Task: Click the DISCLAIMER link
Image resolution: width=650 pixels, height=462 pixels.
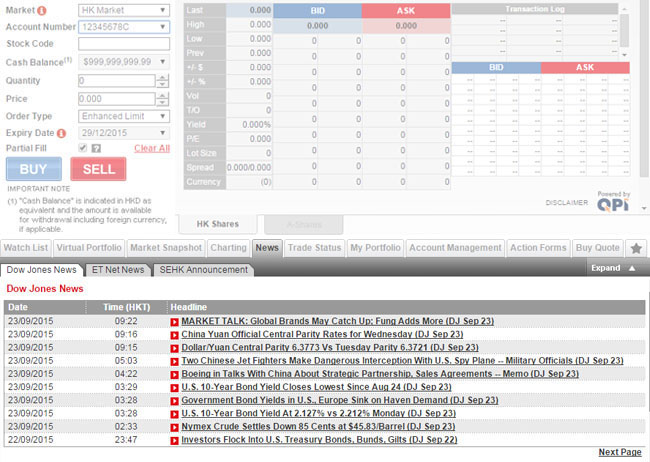Action: (567, 203)
